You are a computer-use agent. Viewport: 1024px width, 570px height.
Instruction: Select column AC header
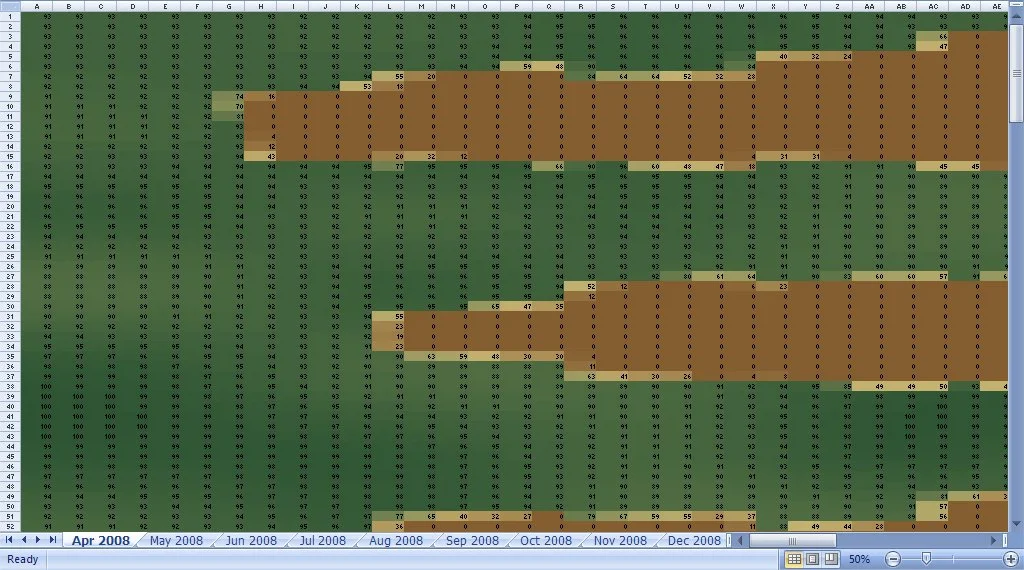[933, 6]
